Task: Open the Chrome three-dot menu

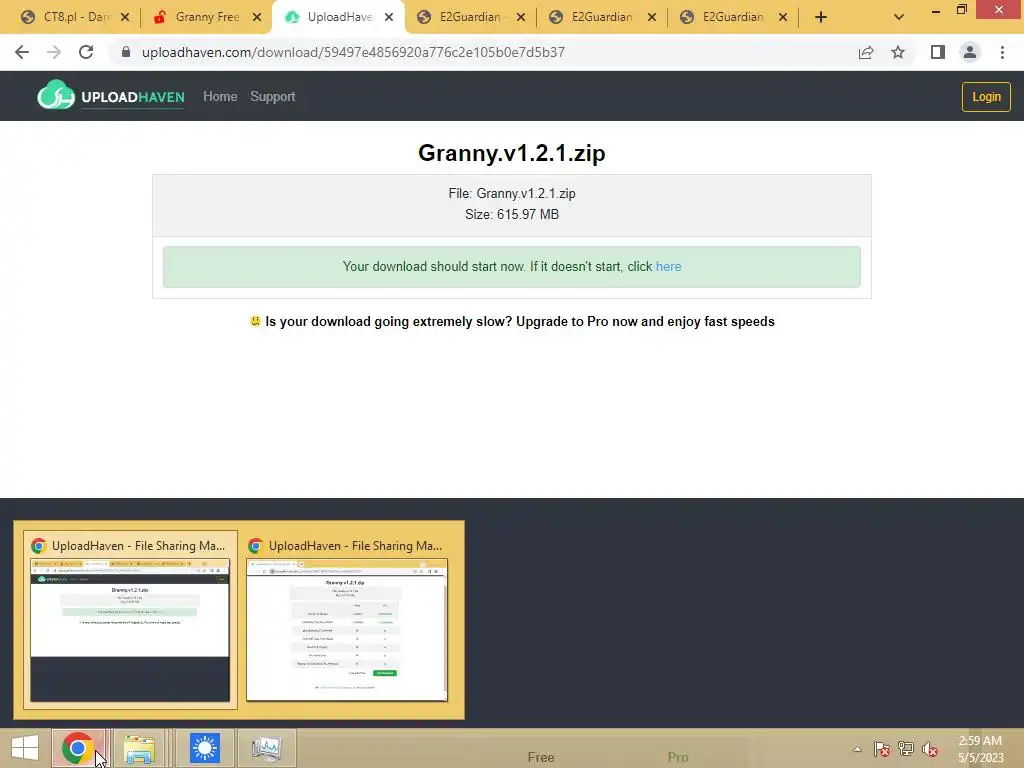Action: [x=1002, y=52]
